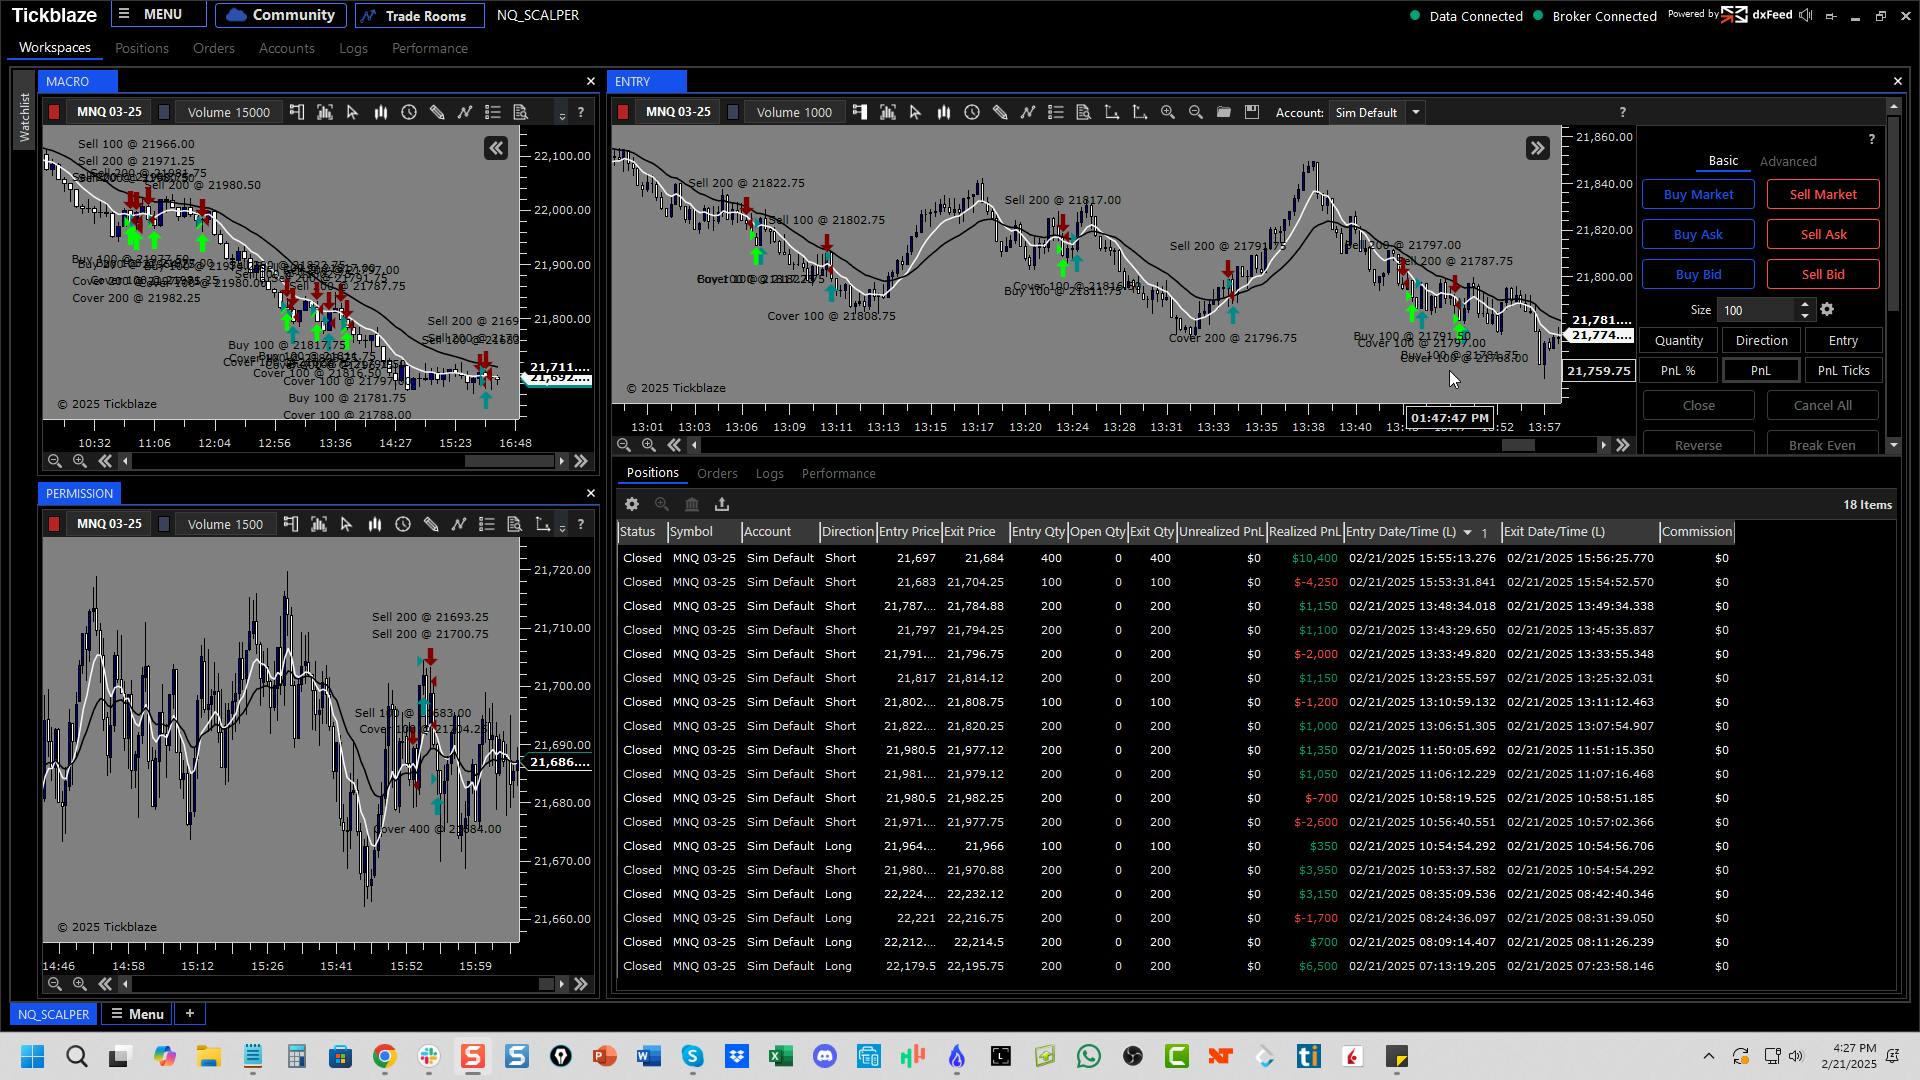Open the indicators icon in PERMISSION chart toolbar
This screenshot has width=1920, height=1080.
[x=458, y=525]
